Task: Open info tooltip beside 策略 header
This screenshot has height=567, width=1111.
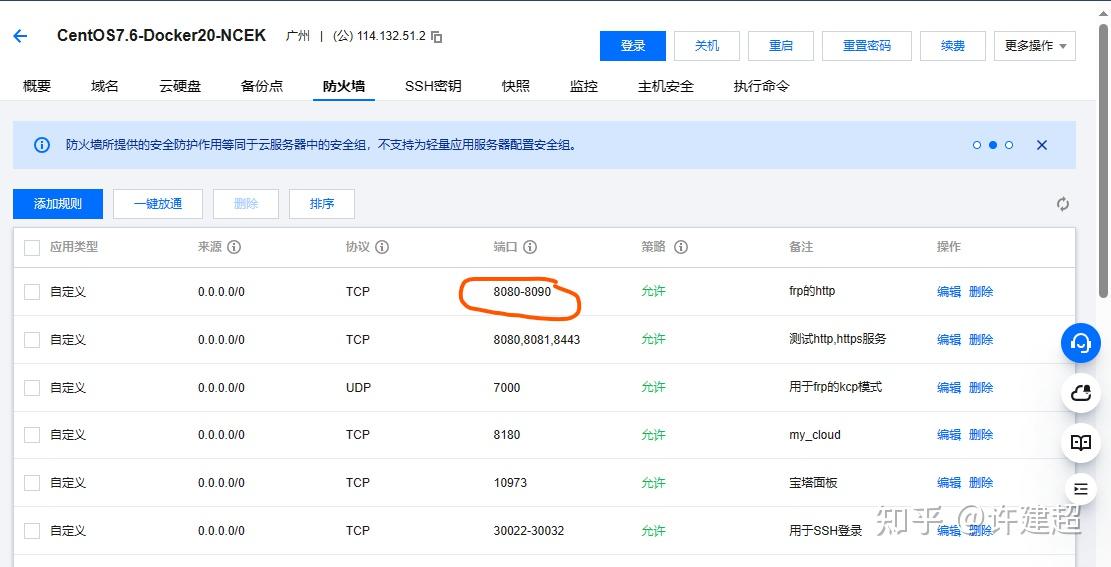Action: click(681, 247)
